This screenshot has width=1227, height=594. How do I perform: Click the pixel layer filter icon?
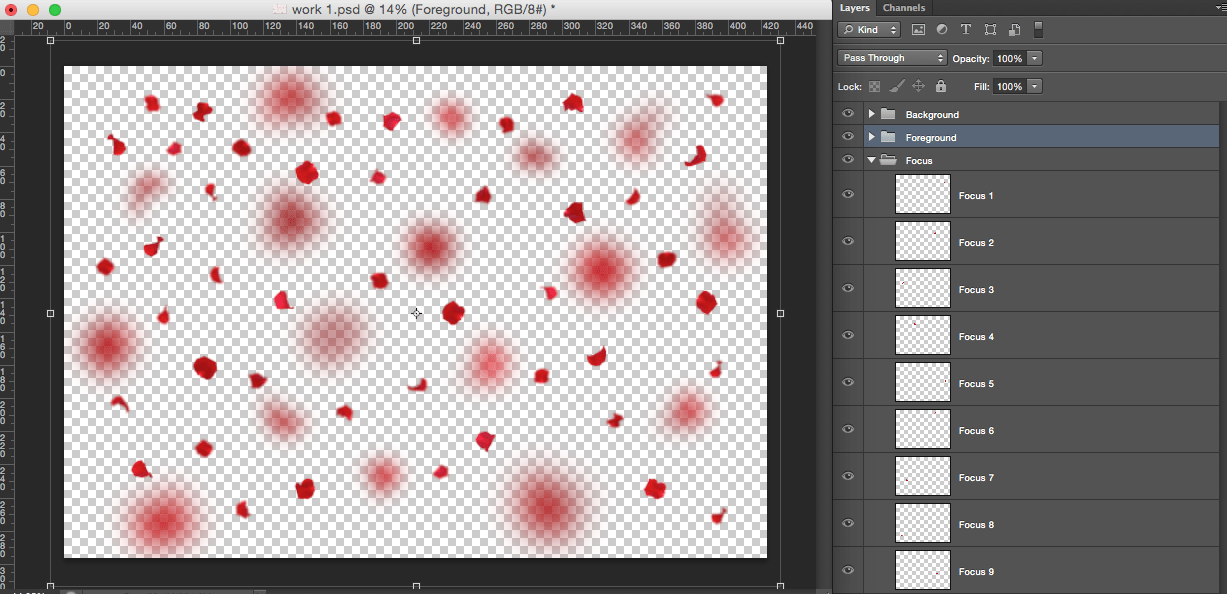coord(918,31)
